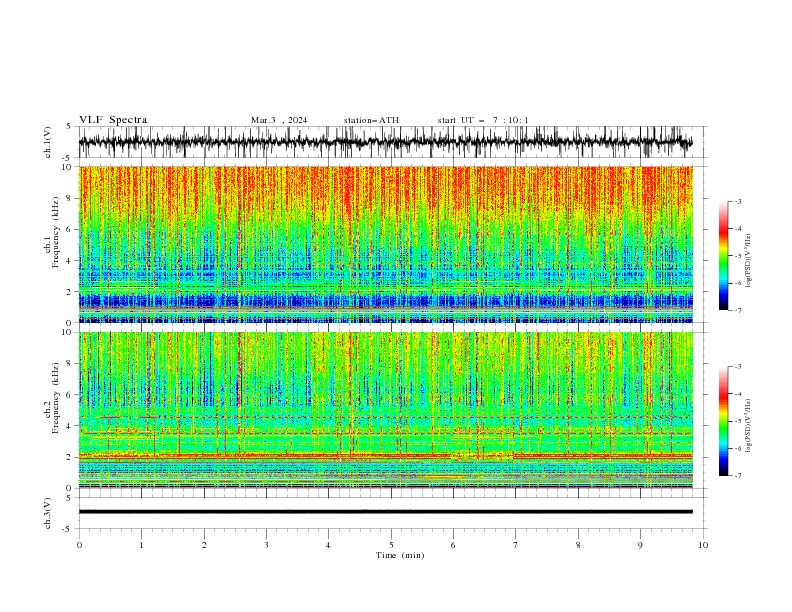This screenshot has height=612, width=792.
Task: Click the "-3" tick on the upper color bar
Action: (737, 201)
